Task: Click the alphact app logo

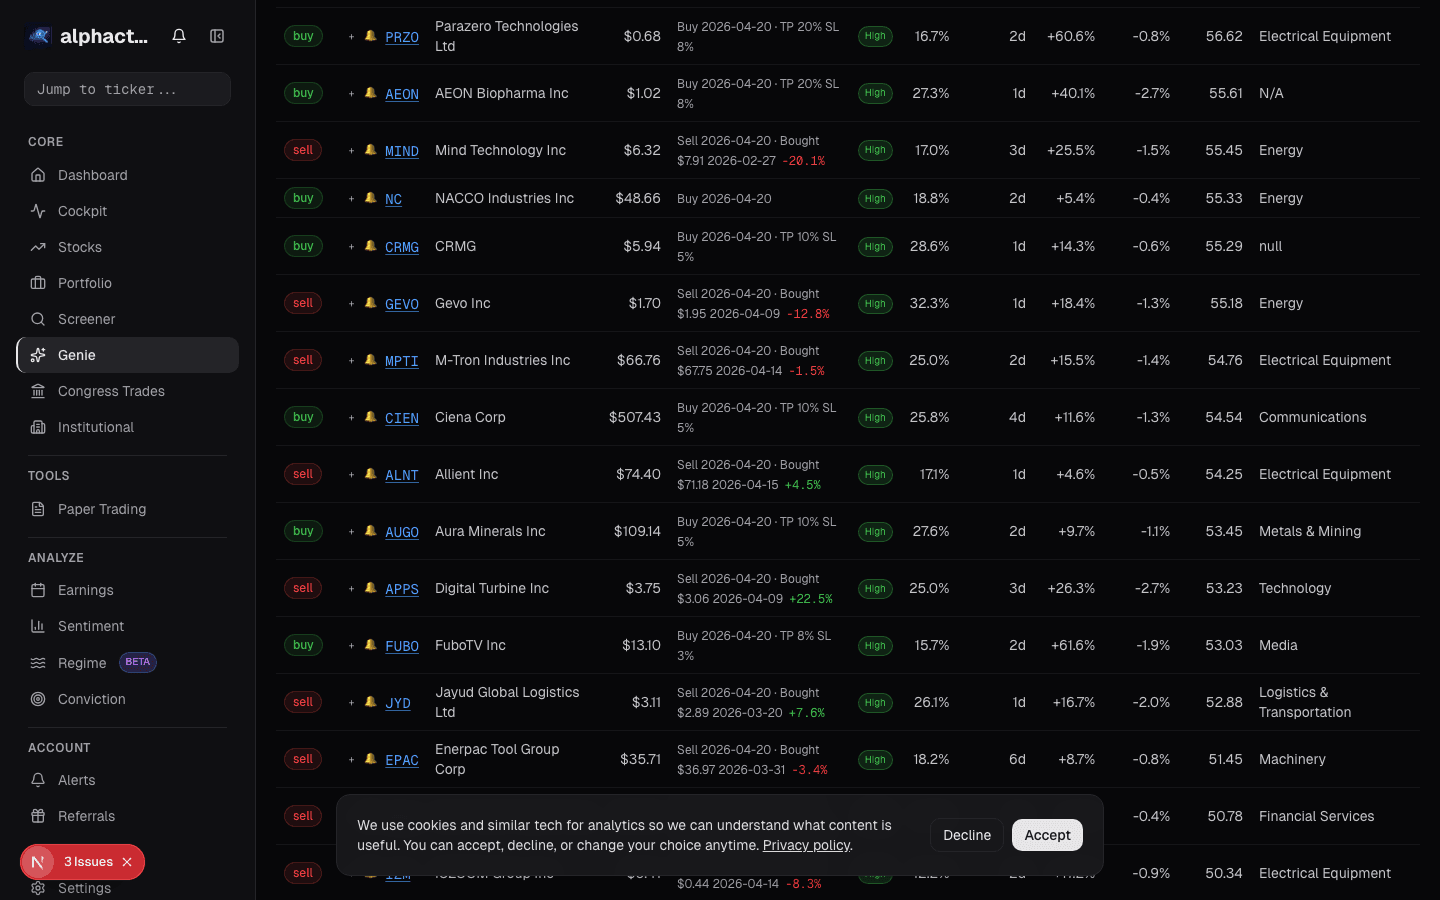Action: tap(38, 35)
